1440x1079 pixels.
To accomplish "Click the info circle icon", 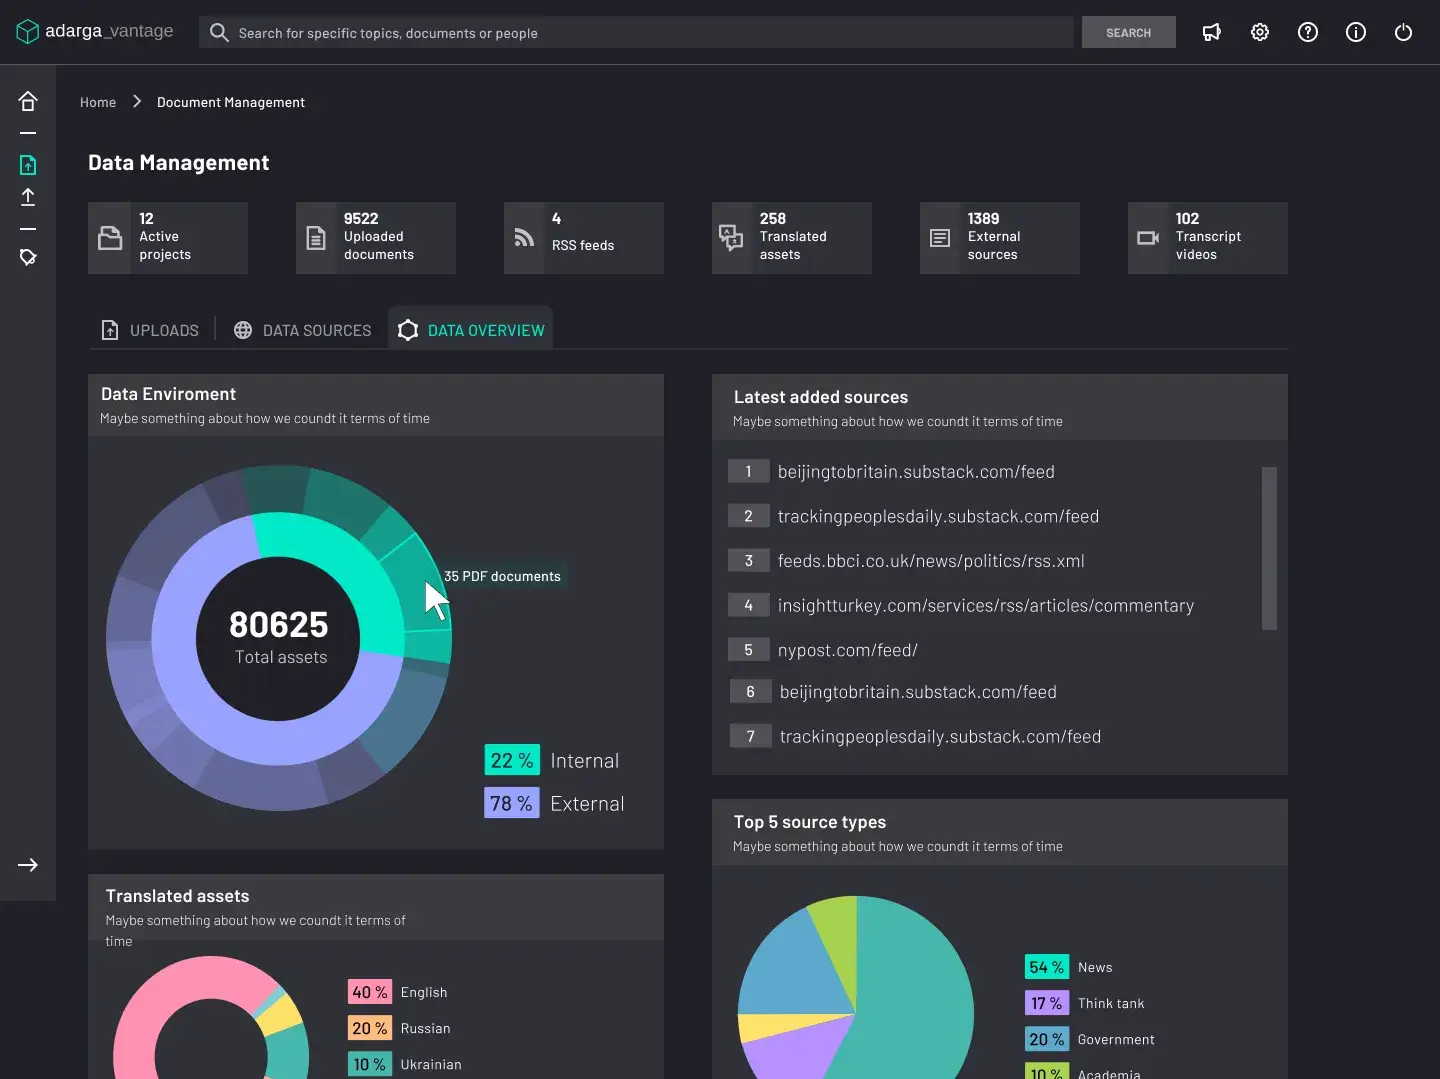I will click(x=1355, y=33).
